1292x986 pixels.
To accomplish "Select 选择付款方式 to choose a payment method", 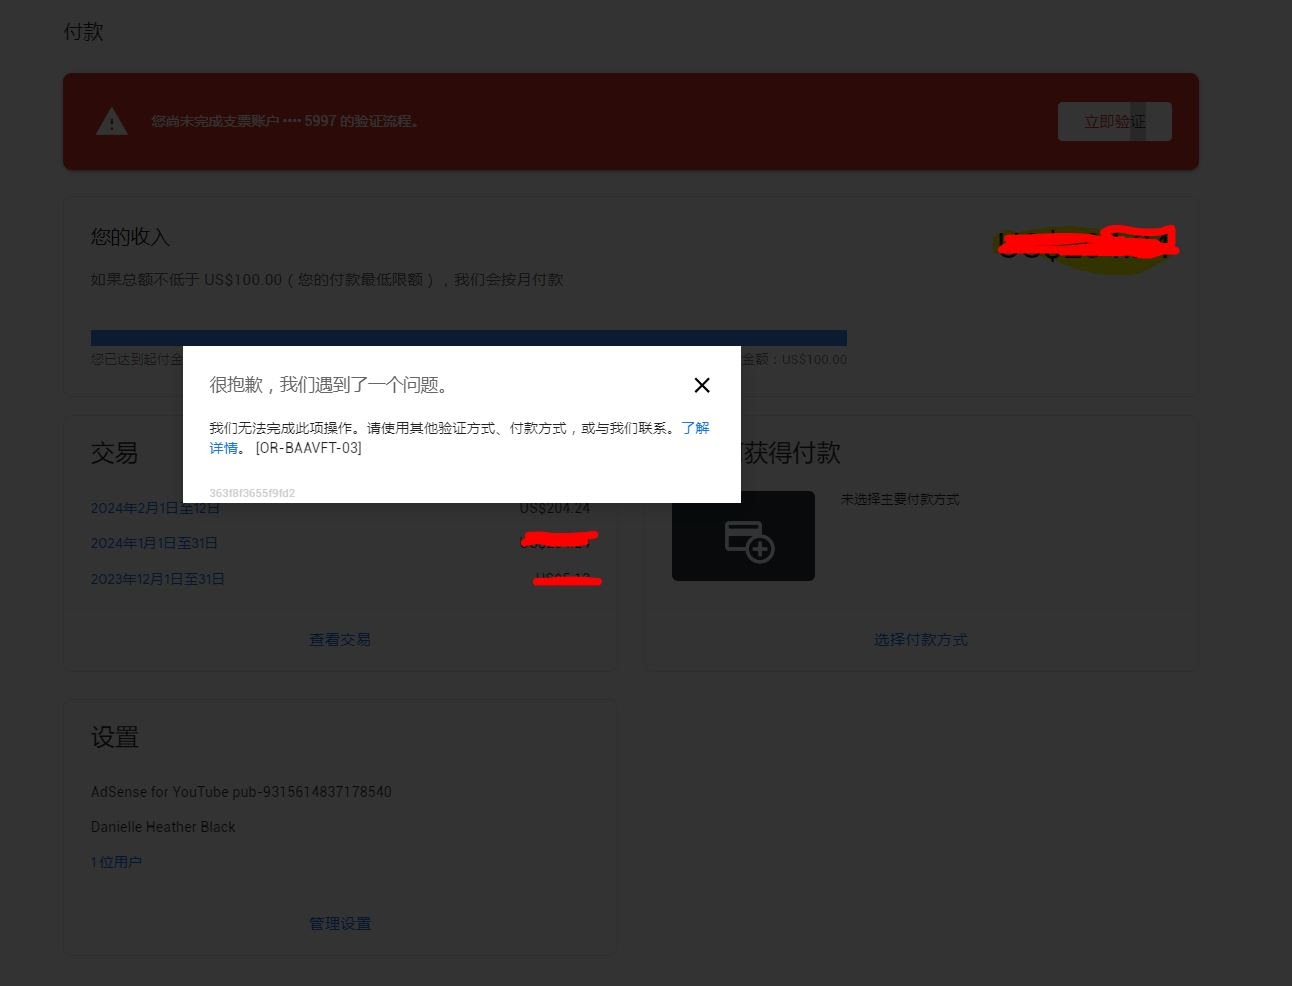I will 920,639.
